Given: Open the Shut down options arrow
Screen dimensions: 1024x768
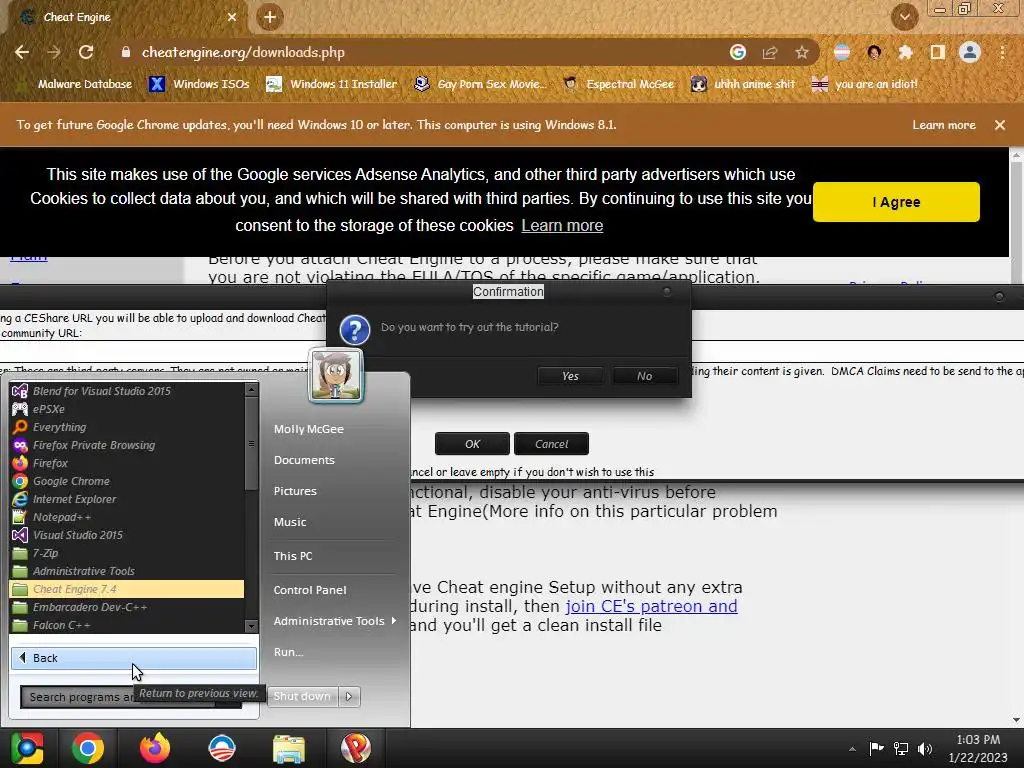Looking at the screenshot, I should tap(349, 696).
